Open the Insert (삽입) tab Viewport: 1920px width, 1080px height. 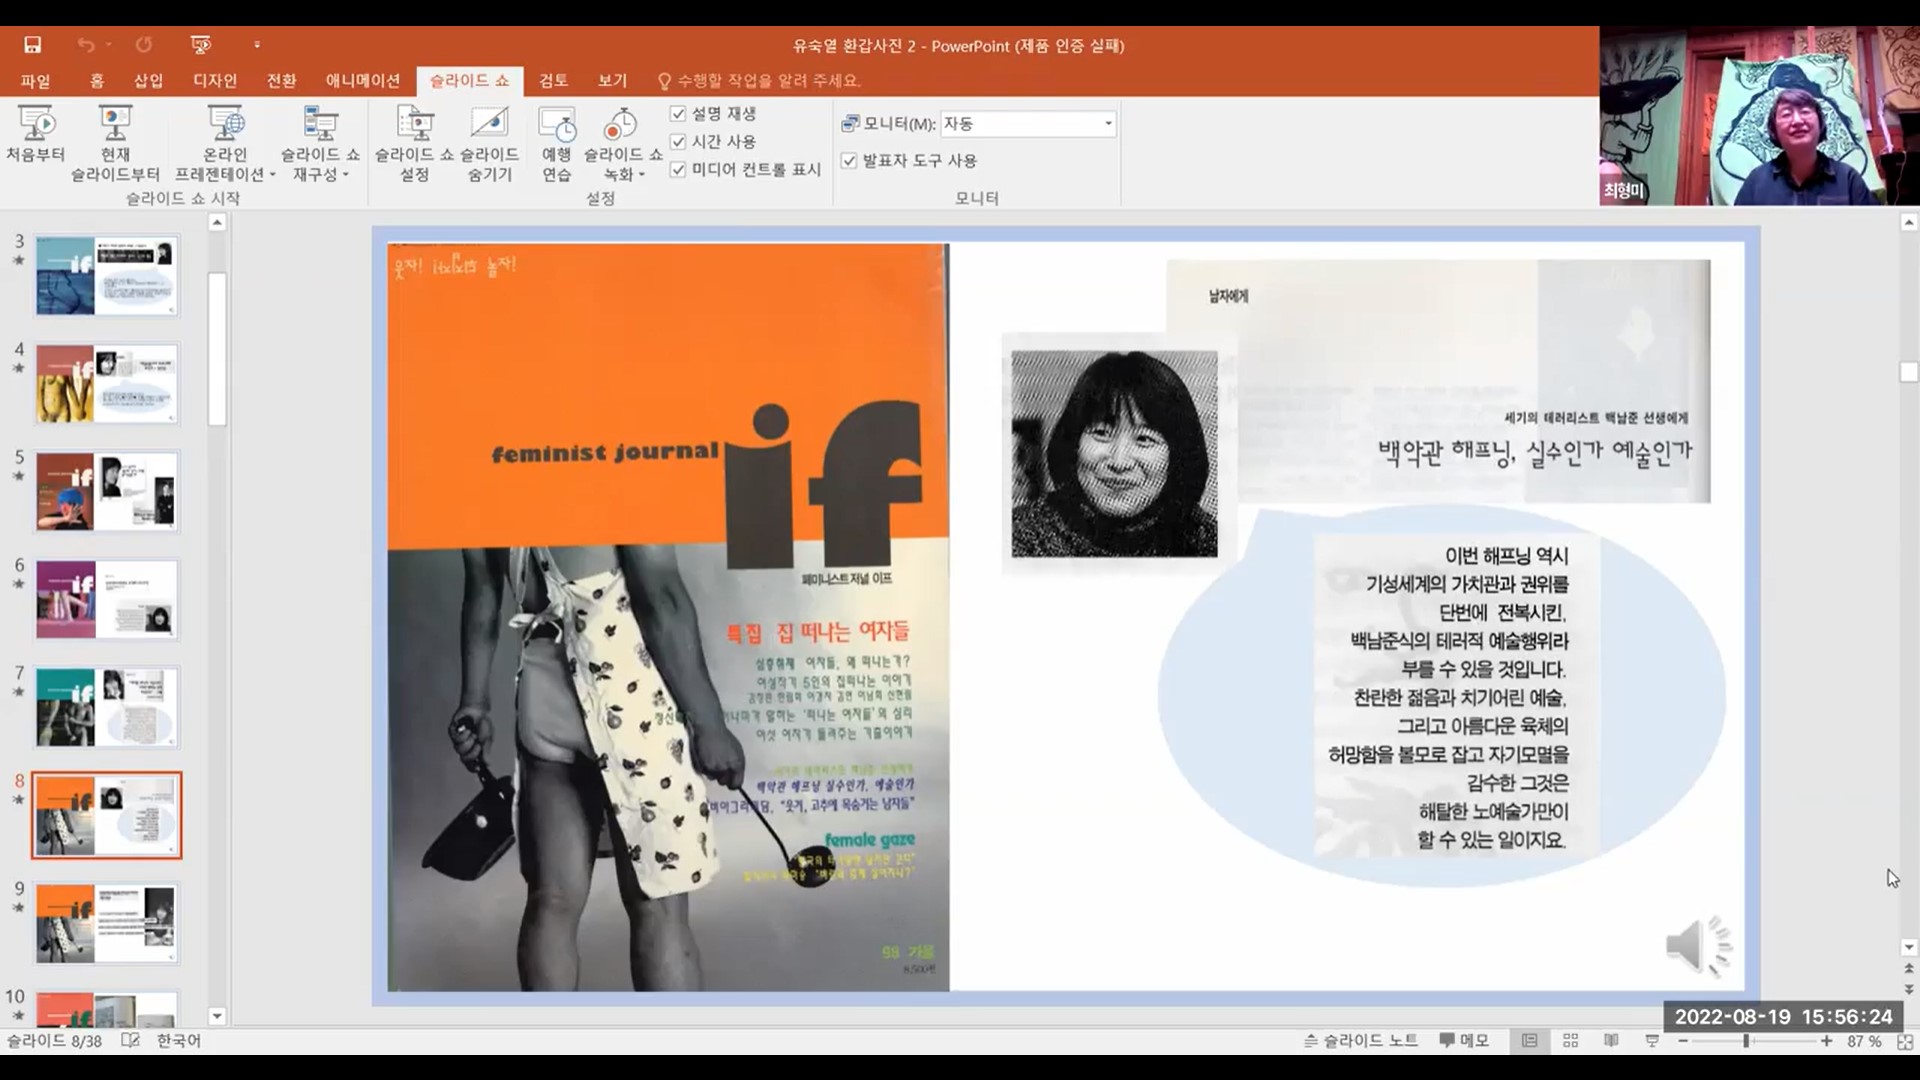pyautogui.click(x=148, y=81)
